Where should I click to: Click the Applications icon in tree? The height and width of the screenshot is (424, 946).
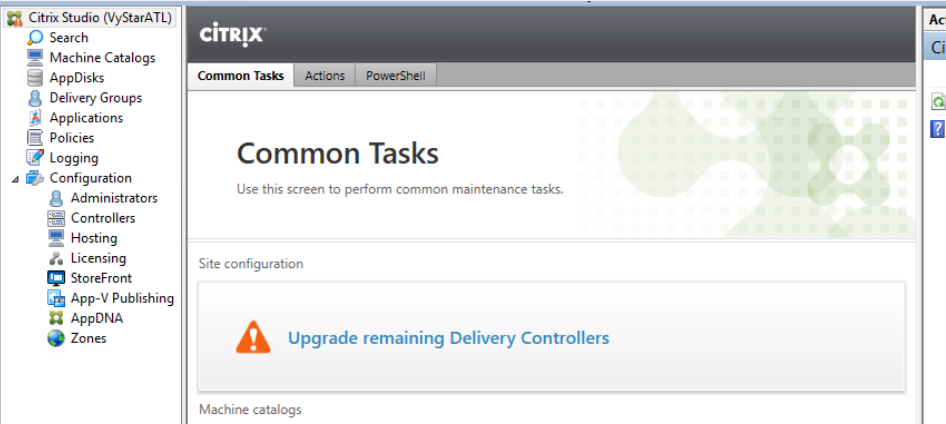tap(36, 118)
